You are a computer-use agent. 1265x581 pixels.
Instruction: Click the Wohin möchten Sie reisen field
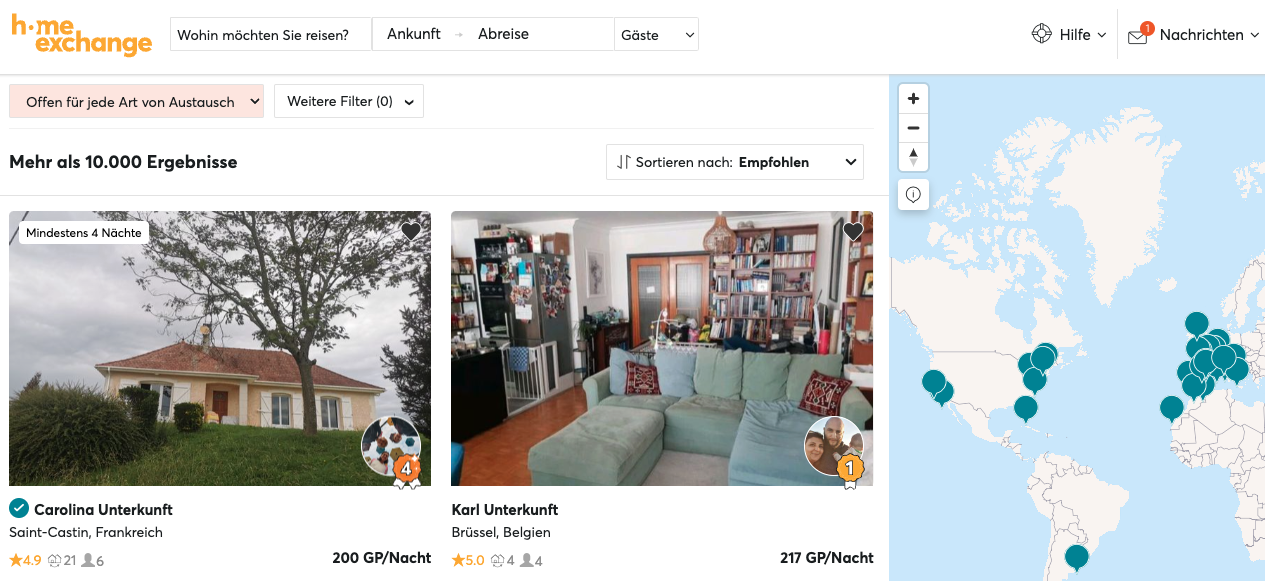(270, 35)
